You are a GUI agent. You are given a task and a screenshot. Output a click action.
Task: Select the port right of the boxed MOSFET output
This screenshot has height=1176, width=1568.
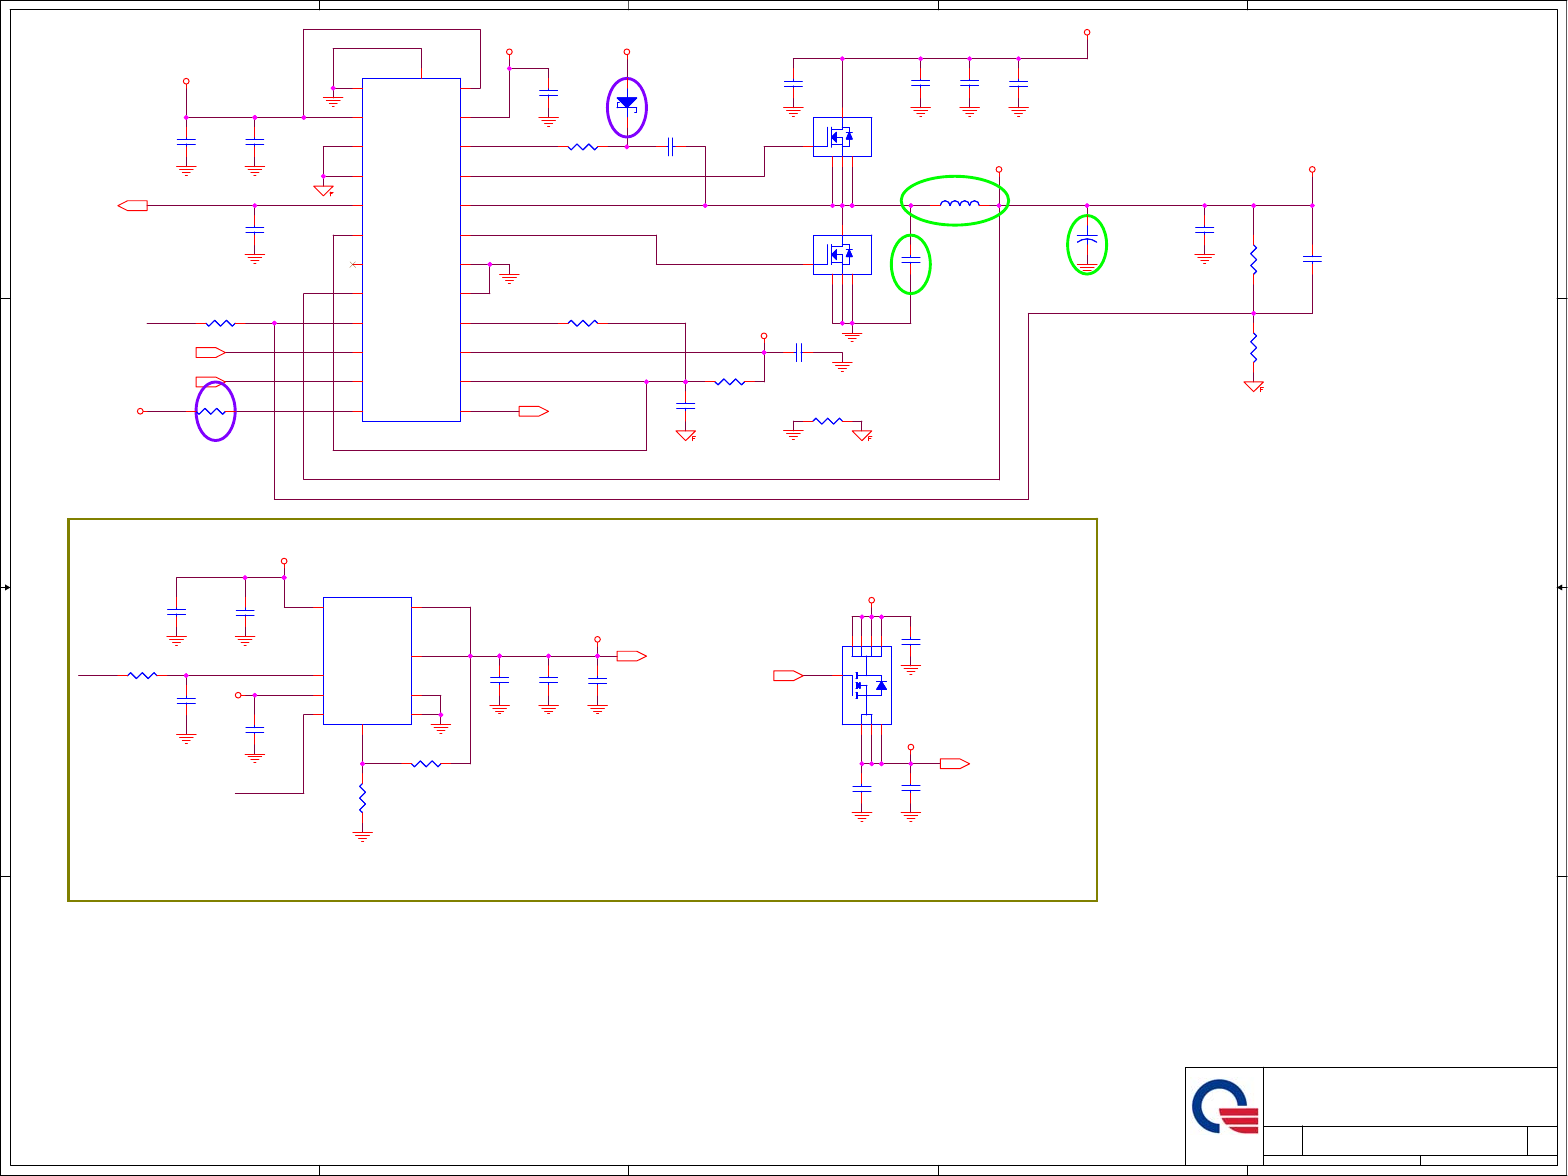click(x=955, y=764)
